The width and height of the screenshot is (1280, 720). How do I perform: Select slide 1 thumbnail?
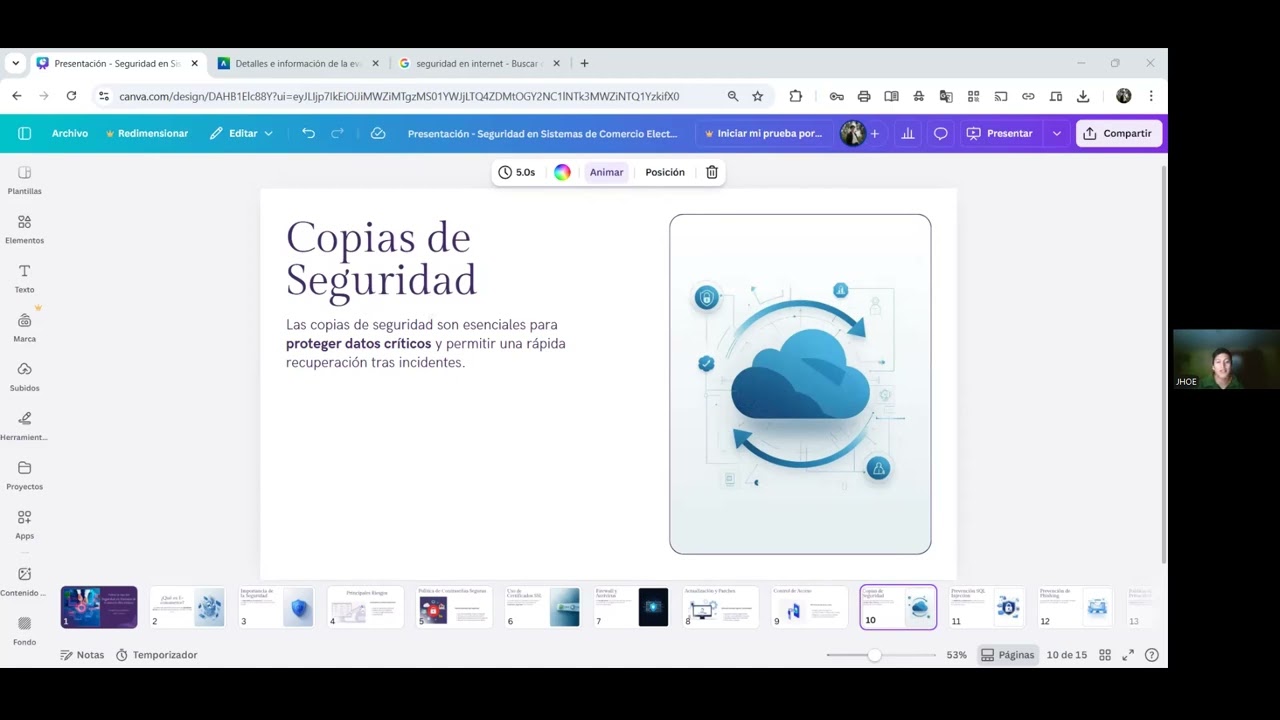(99, 607)
